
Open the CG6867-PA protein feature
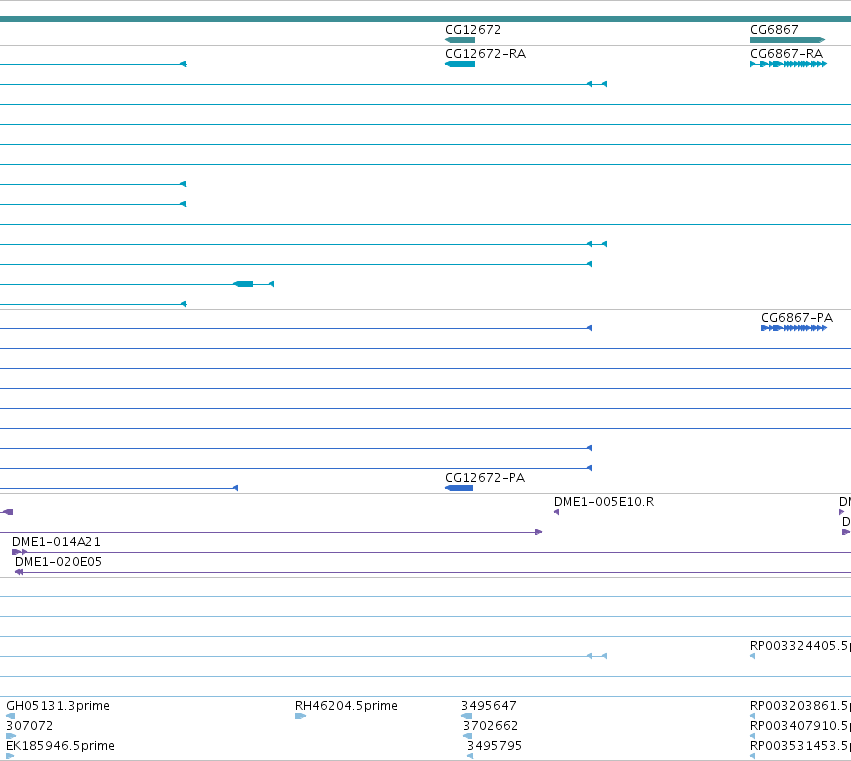click(x=793, y=328)
